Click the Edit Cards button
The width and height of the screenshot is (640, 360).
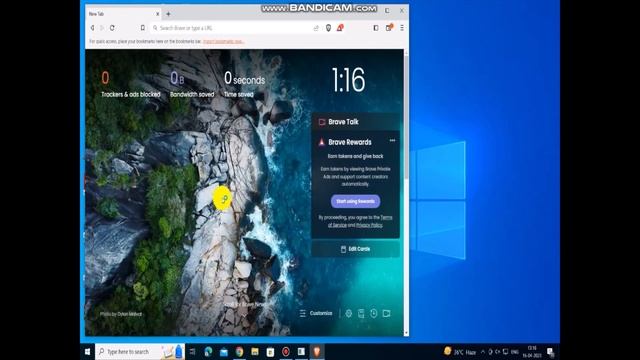click(356, 249)
